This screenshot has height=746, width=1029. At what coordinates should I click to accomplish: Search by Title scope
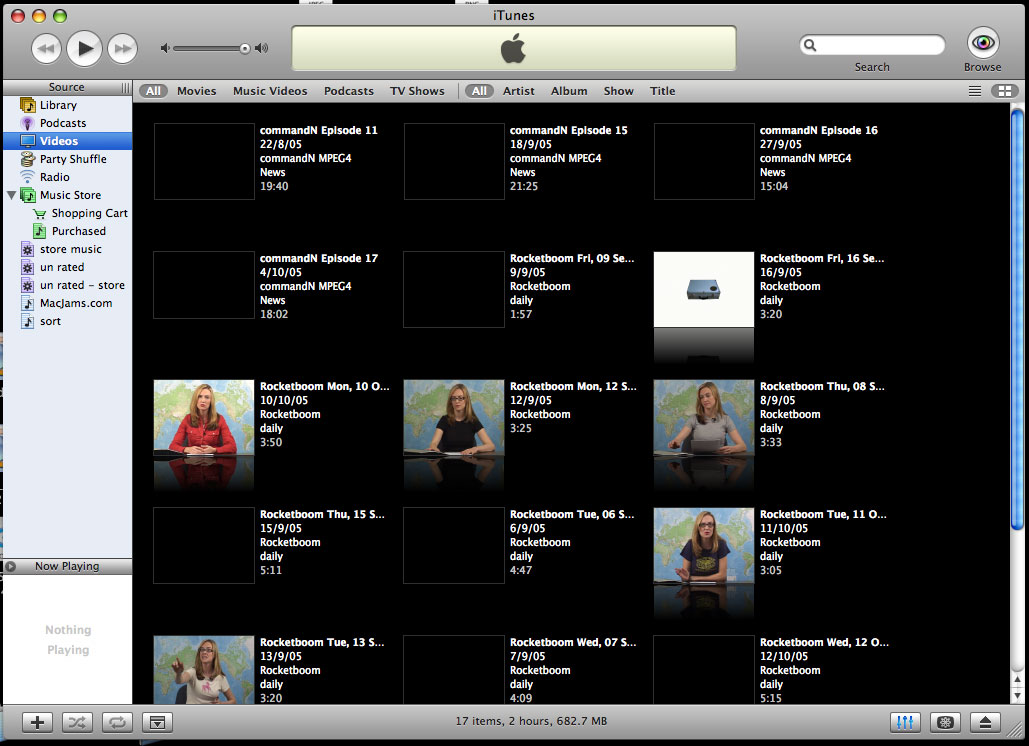pyautogui.click(x=662, y=91)
